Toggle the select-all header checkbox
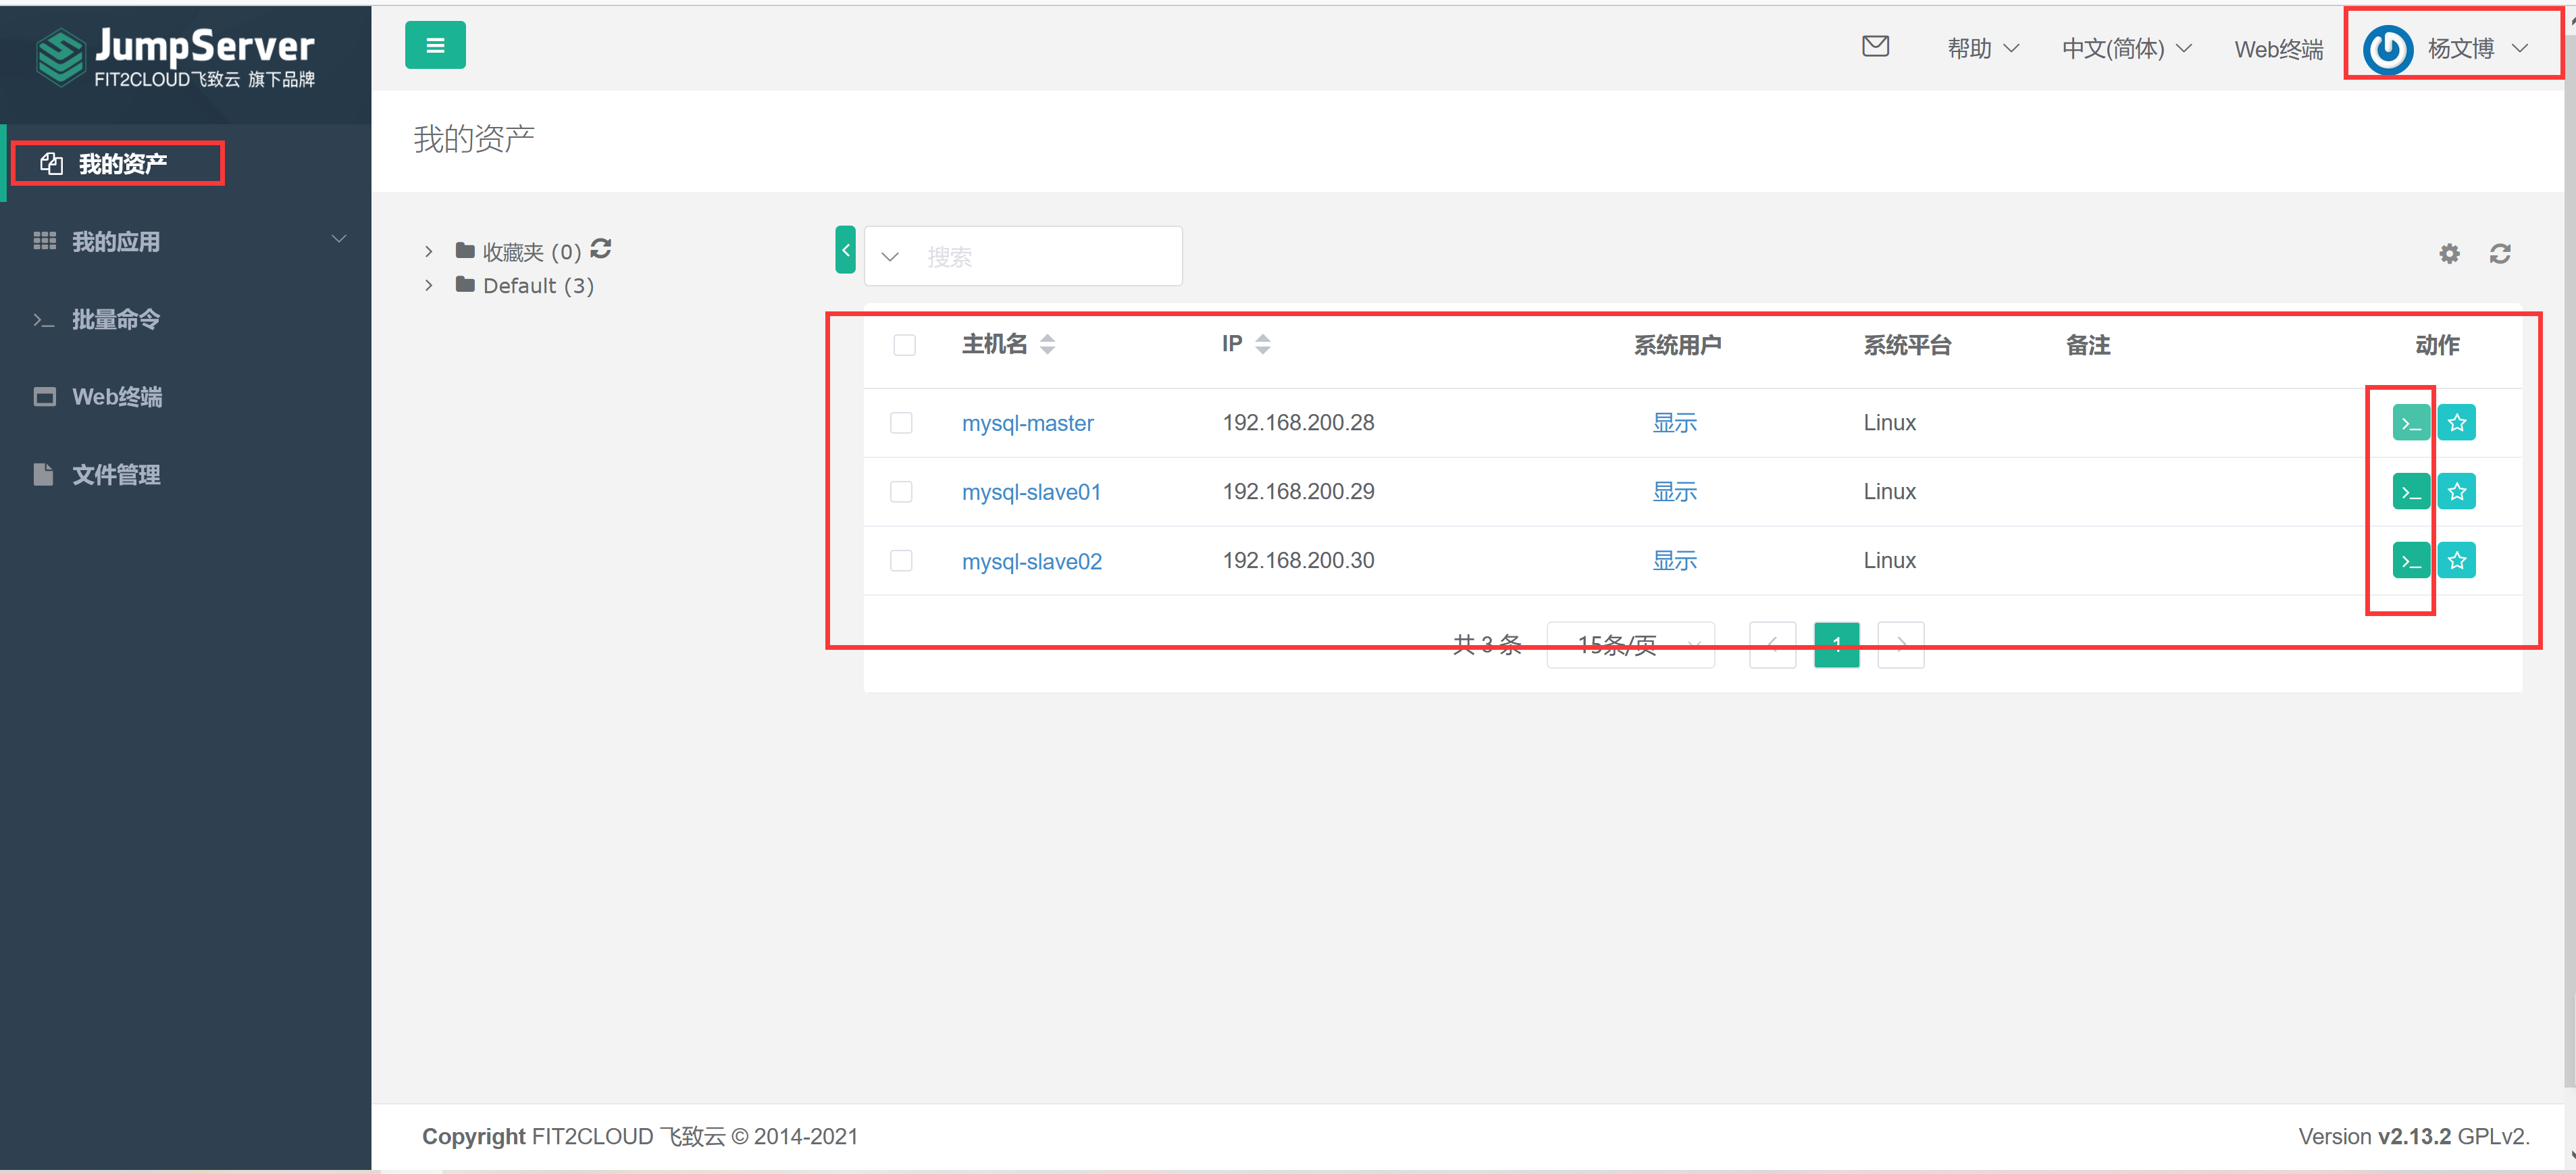 click(904, 345)
